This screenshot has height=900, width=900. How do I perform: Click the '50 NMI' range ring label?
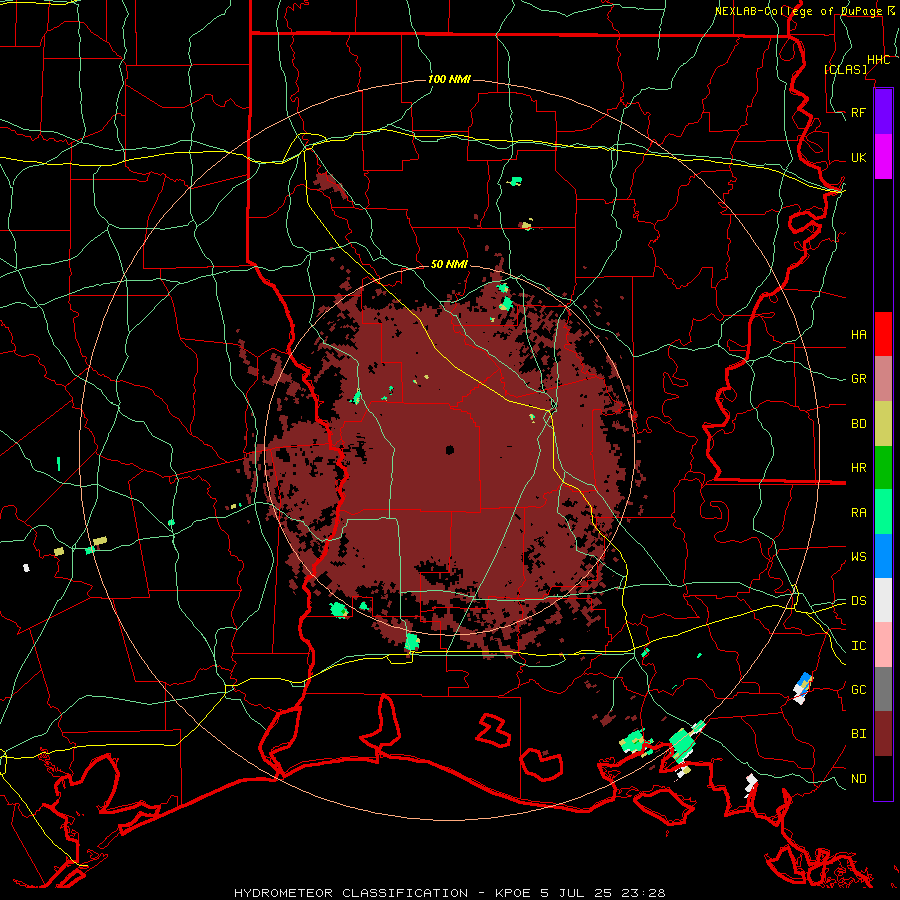tap(449, 264)
